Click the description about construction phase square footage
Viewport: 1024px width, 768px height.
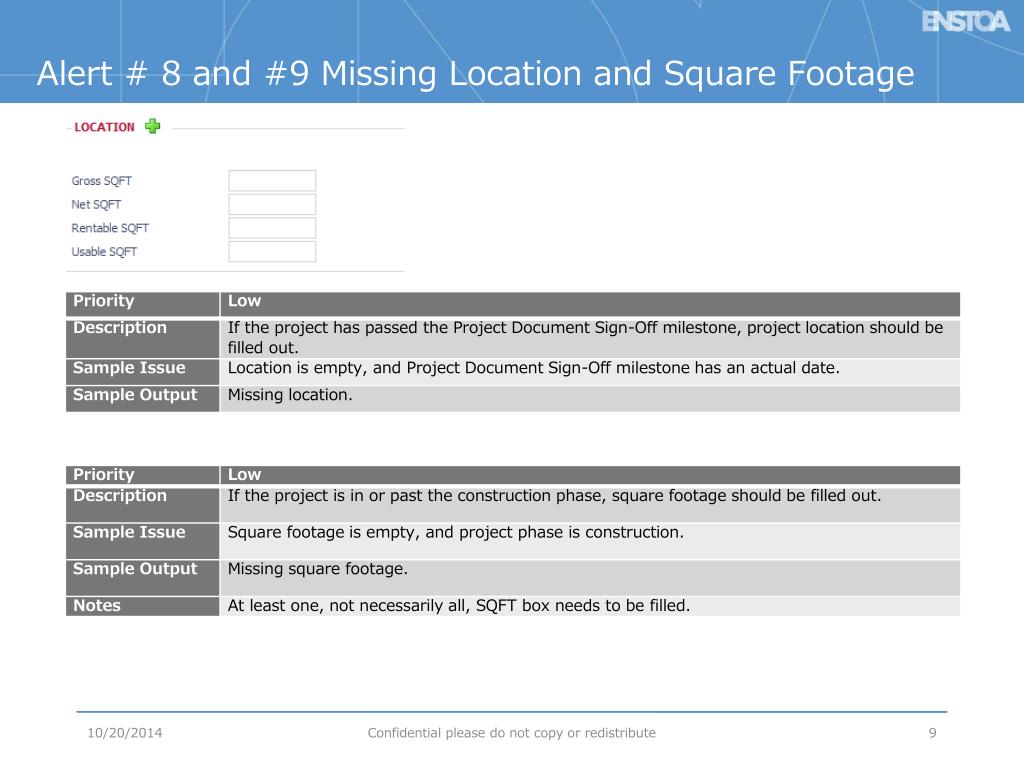(554, 496)
